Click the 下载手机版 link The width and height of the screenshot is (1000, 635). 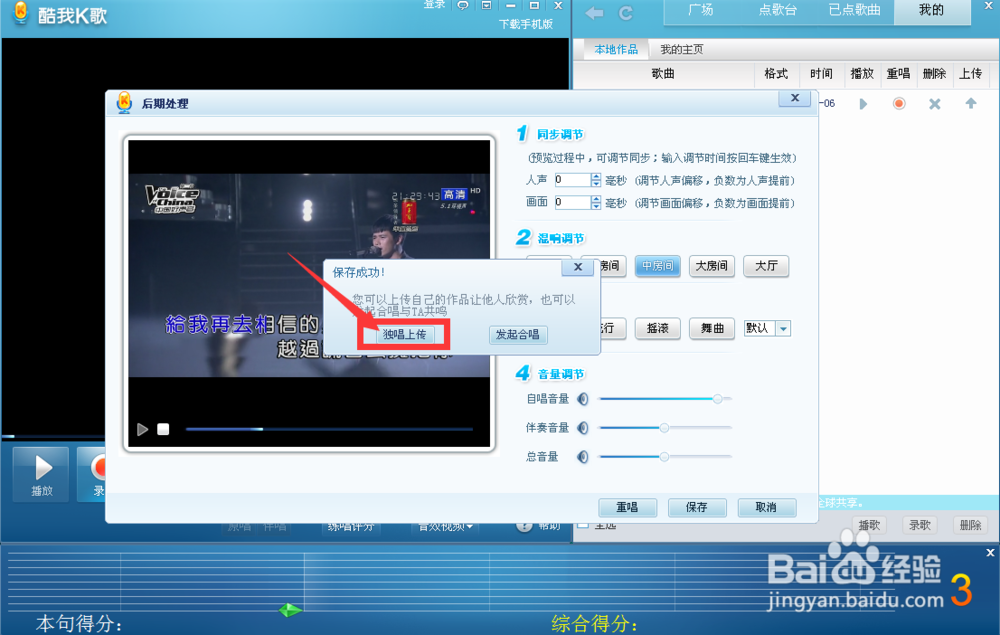pos(526,24)
